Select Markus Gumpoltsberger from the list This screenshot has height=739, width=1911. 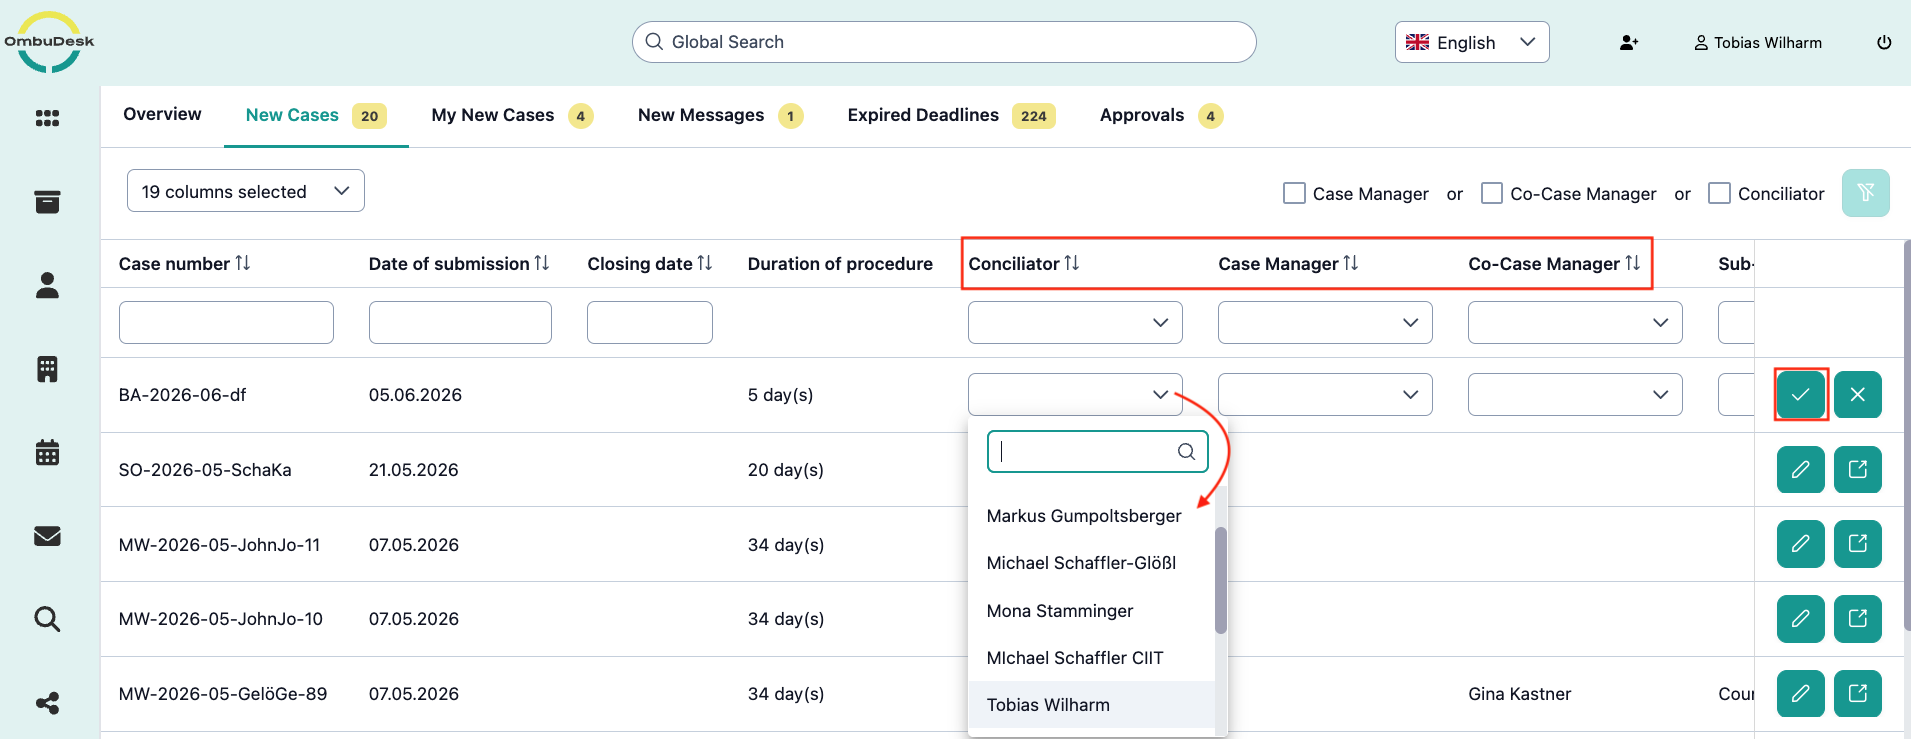pos(1091,516)
